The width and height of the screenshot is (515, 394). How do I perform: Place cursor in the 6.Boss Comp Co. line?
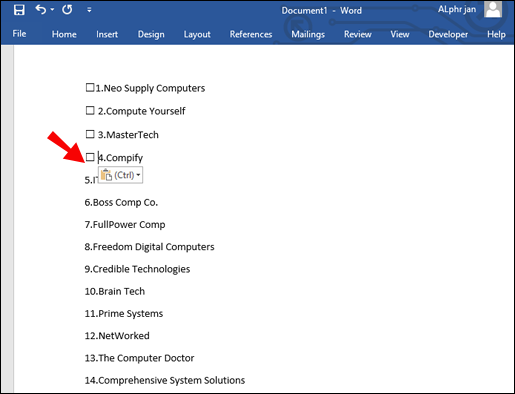coord(121,202)
